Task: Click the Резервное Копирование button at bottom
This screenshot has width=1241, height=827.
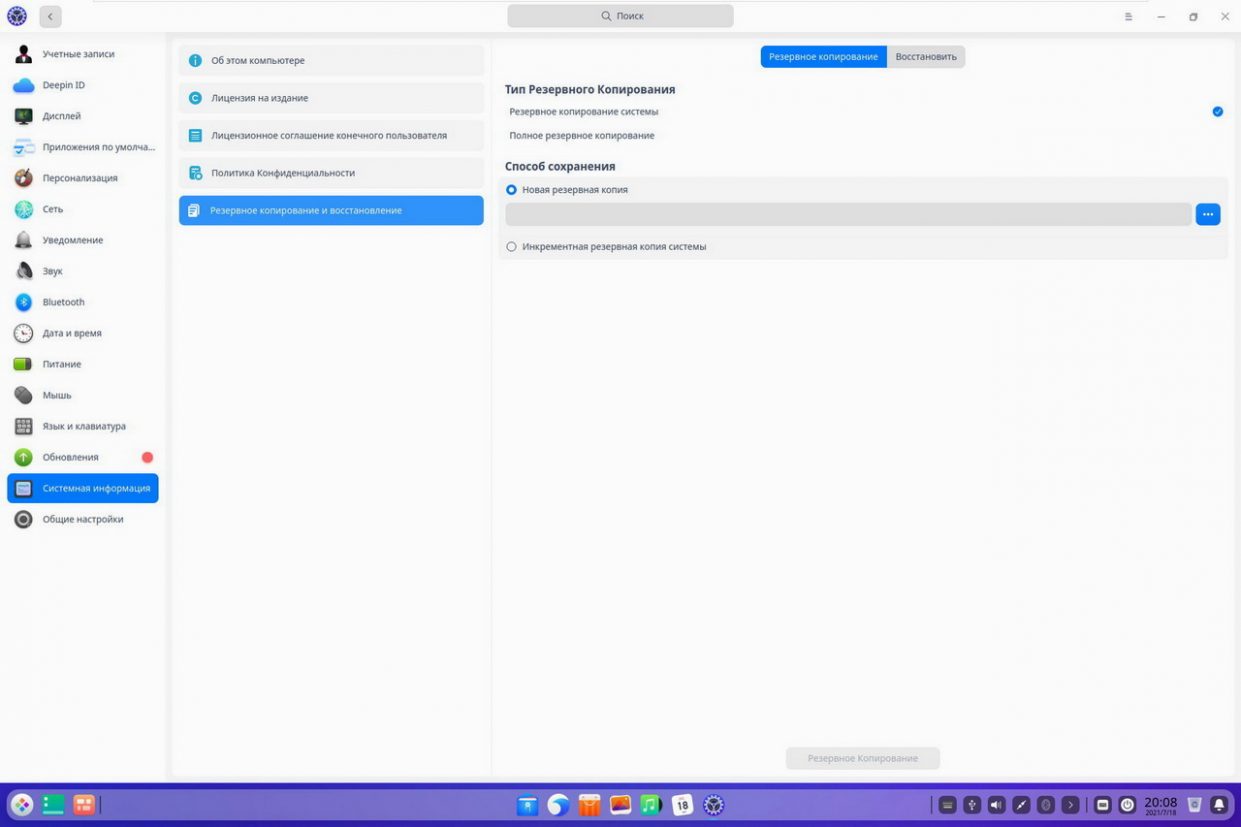Action: pos(862,758)
